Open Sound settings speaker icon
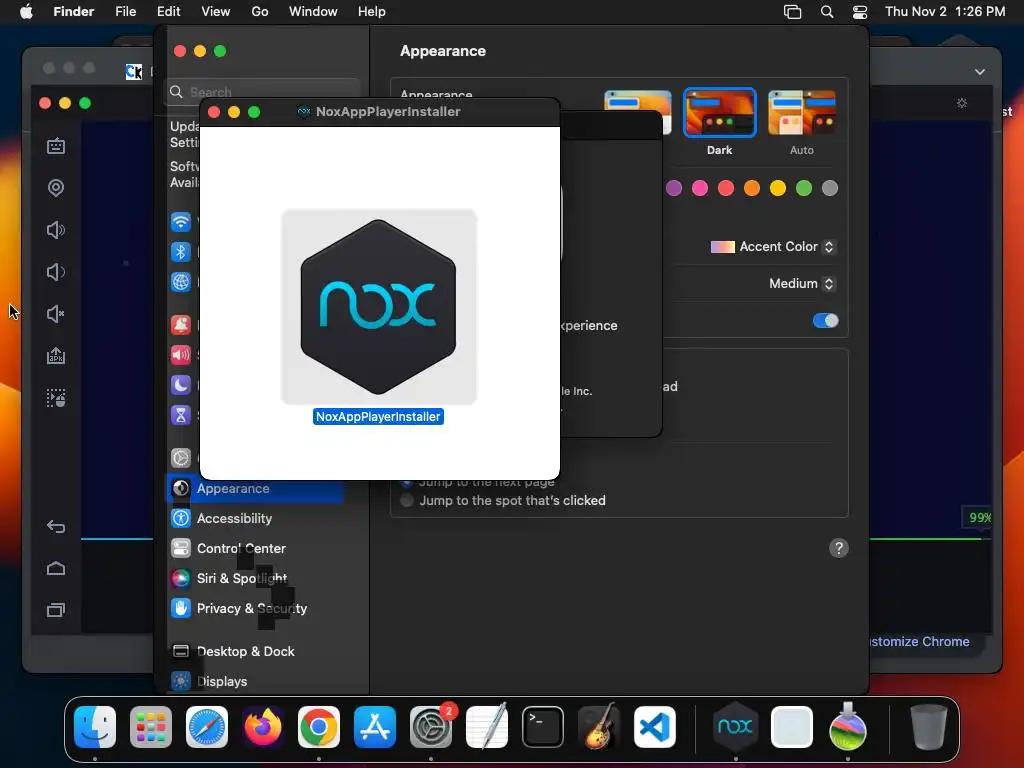This screenshot has width=1024, height=768. click(x=181, y=355)
